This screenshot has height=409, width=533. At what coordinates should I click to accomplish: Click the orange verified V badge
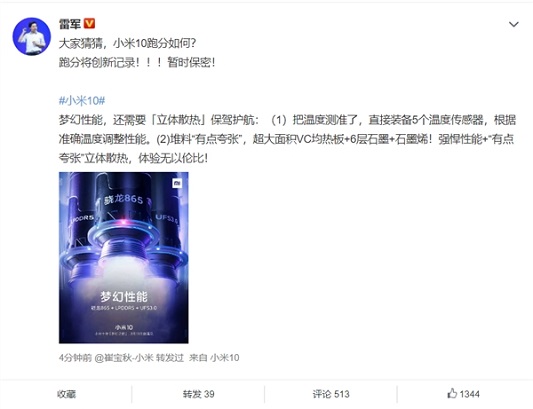89,24
